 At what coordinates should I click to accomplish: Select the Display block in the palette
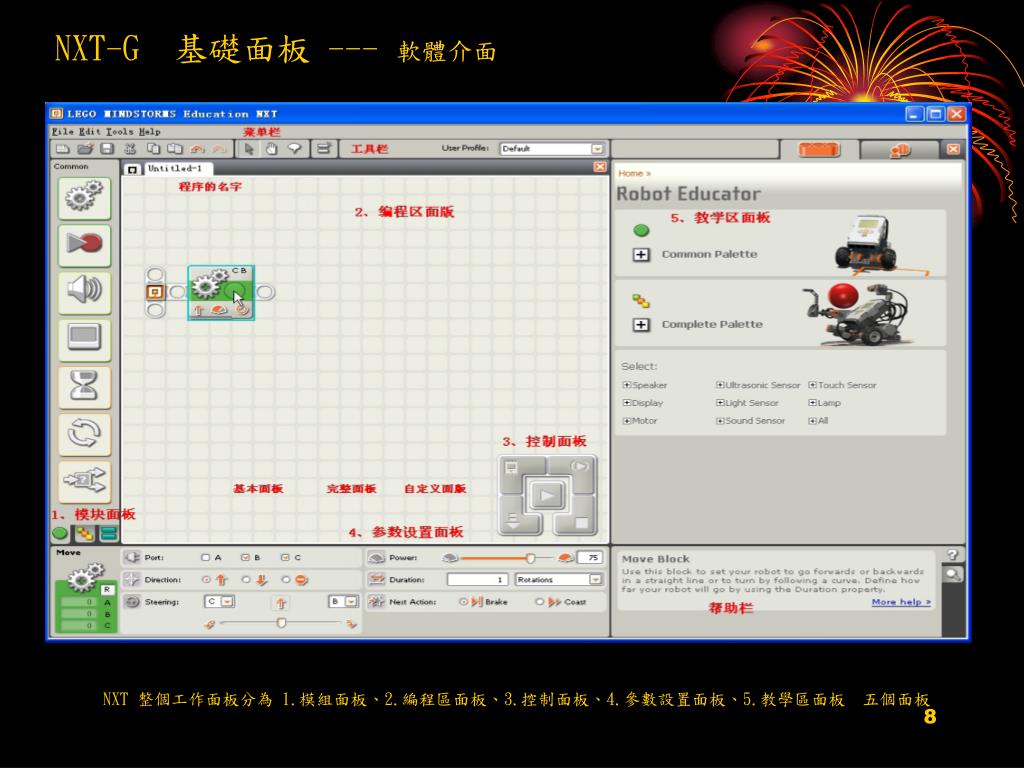[84, 340]
